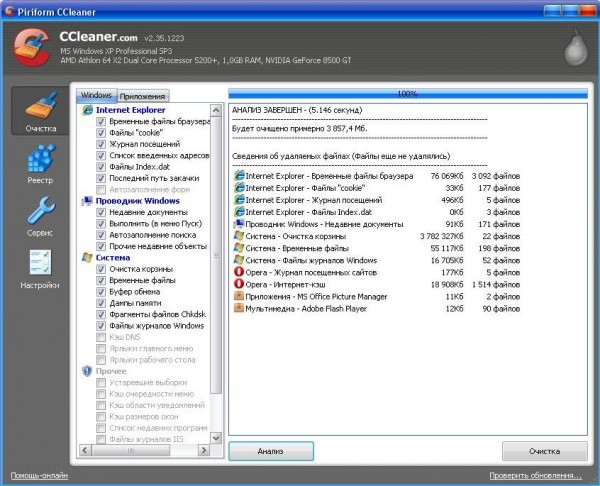Toggle Список введенных адресов checkbox

pos(101,156)
